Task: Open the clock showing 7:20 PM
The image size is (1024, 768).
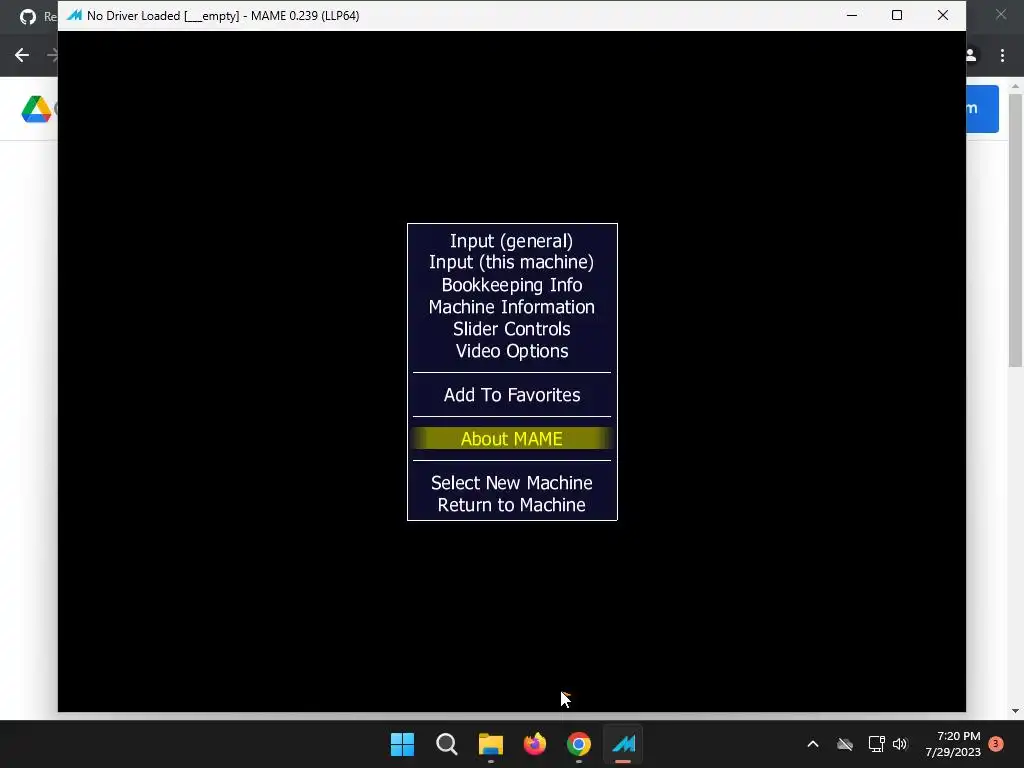Action: tap(953, 744)
